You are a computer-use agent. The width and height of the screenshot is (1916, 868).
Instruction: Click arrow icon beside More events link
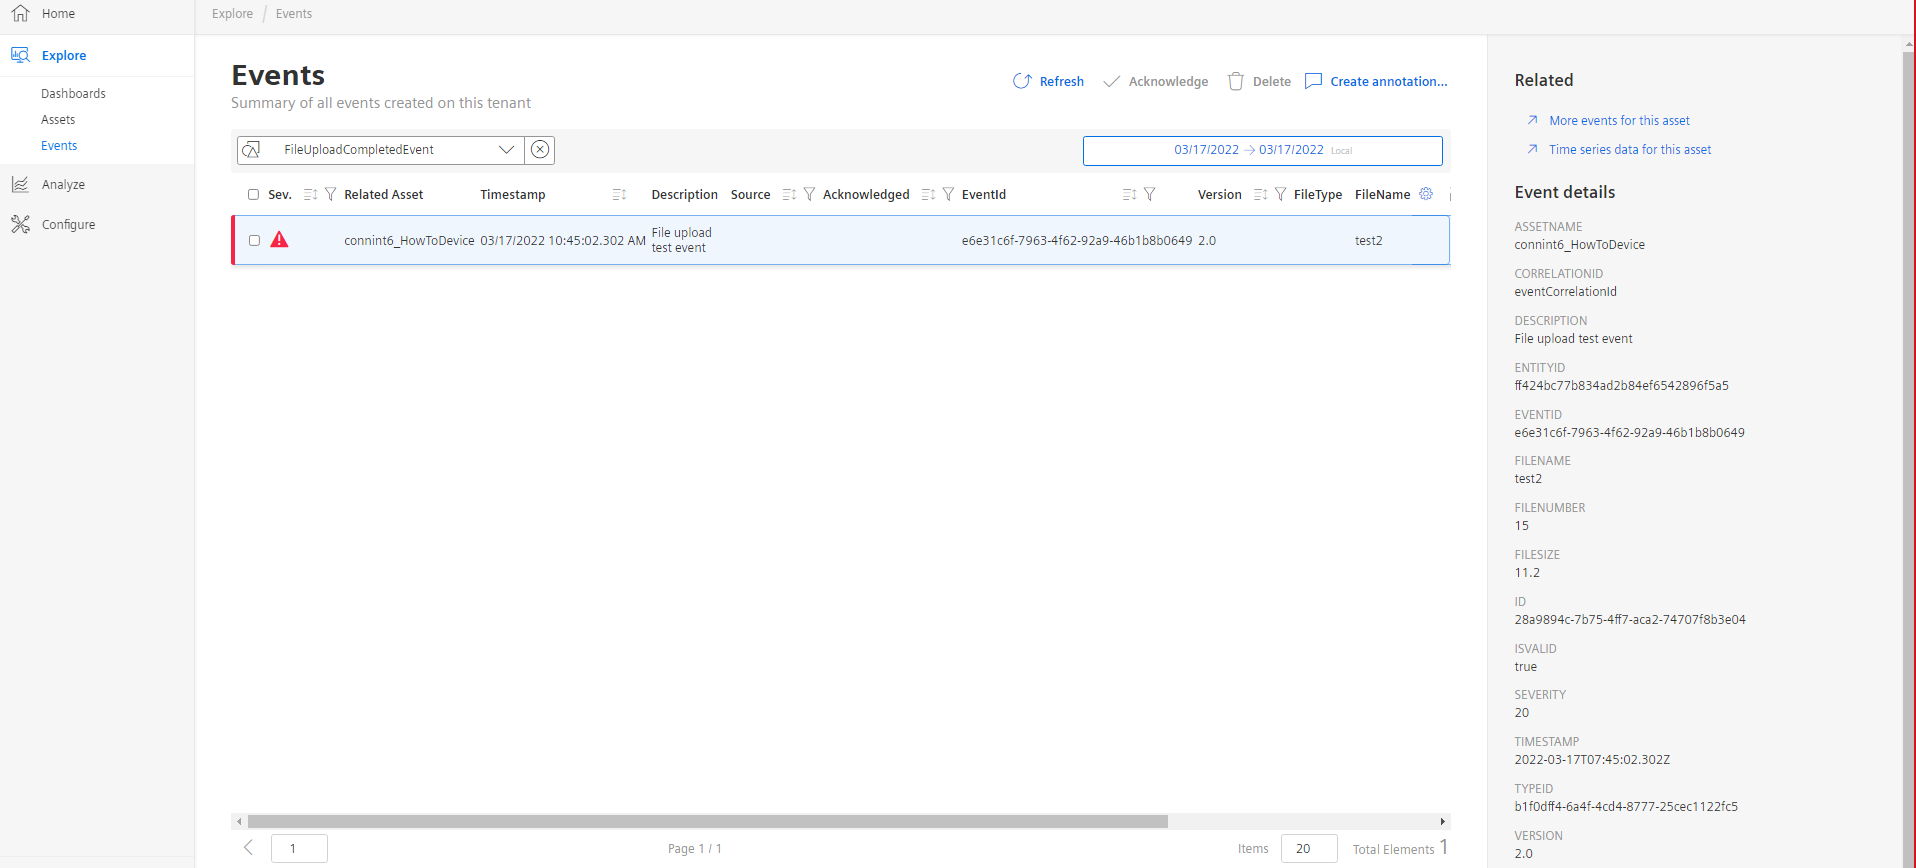[1532, 120]
